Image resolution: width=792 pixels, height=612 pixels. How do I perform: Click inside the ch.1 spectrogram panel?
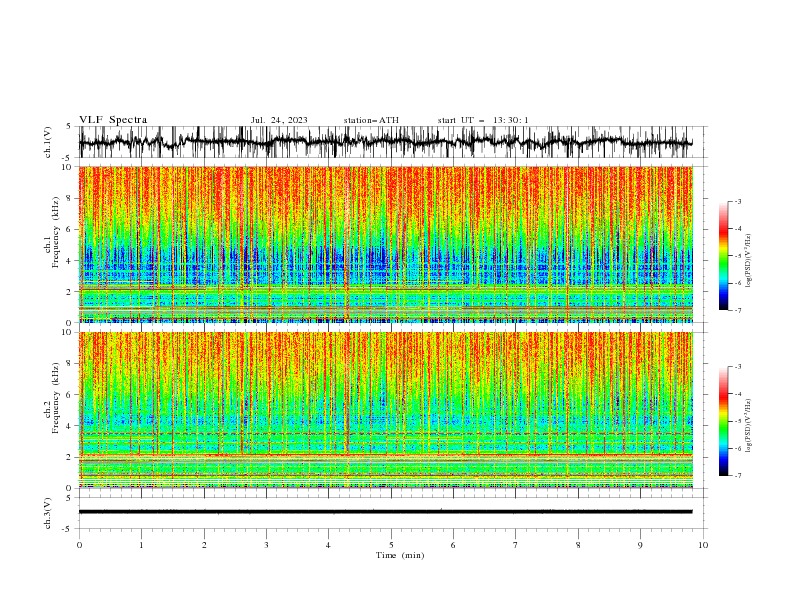click(x=386, y=244)
